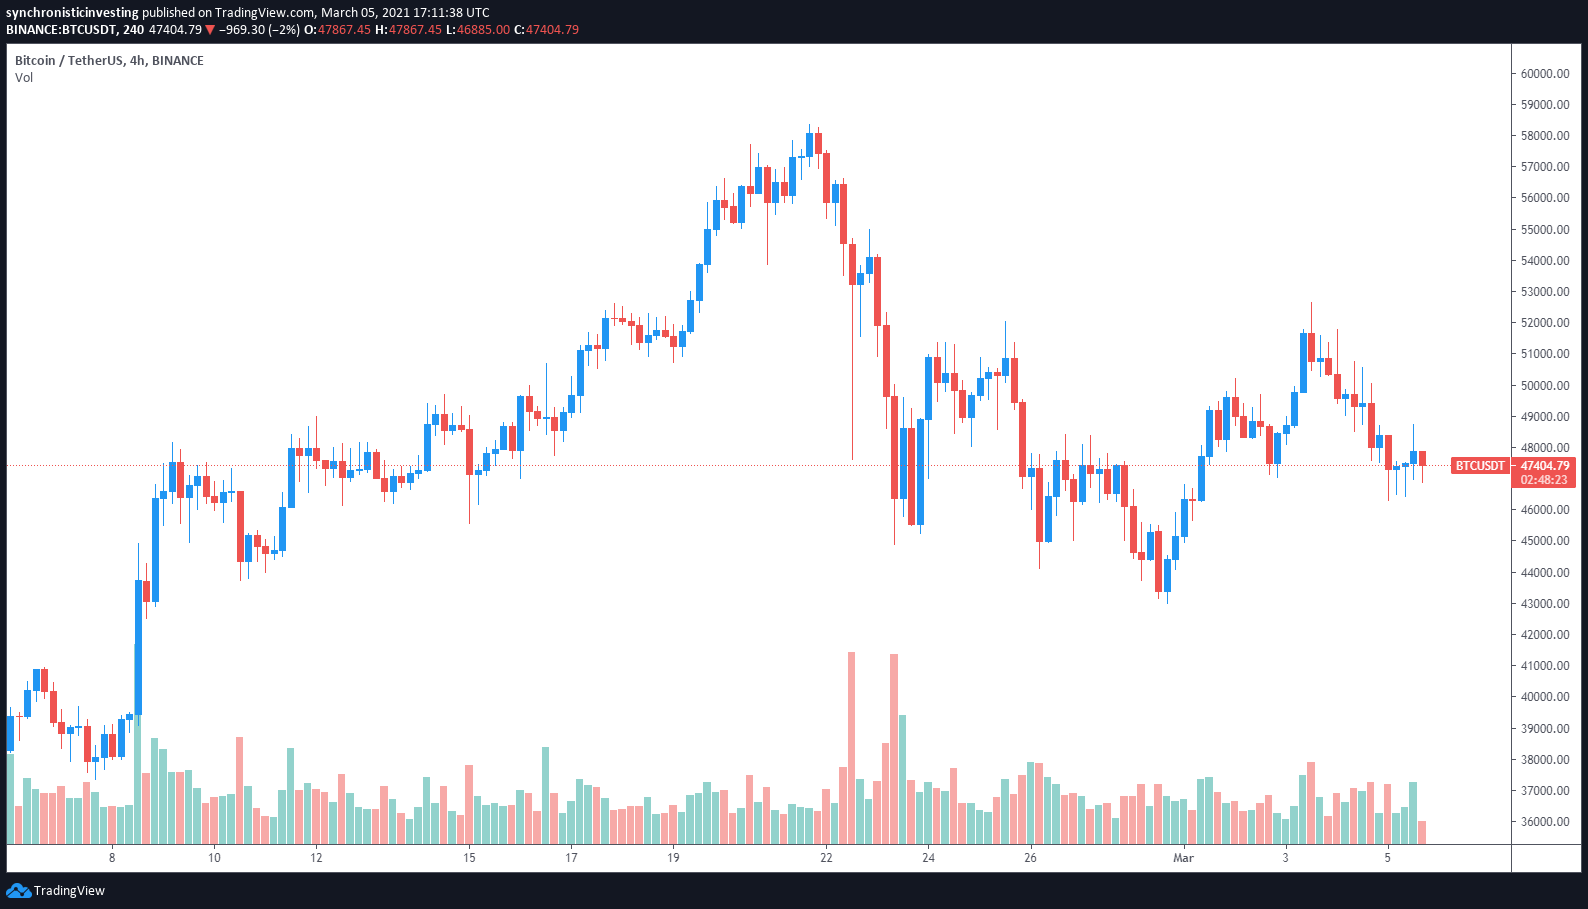Click the 5 date marker on time axis

[1387, 858]
